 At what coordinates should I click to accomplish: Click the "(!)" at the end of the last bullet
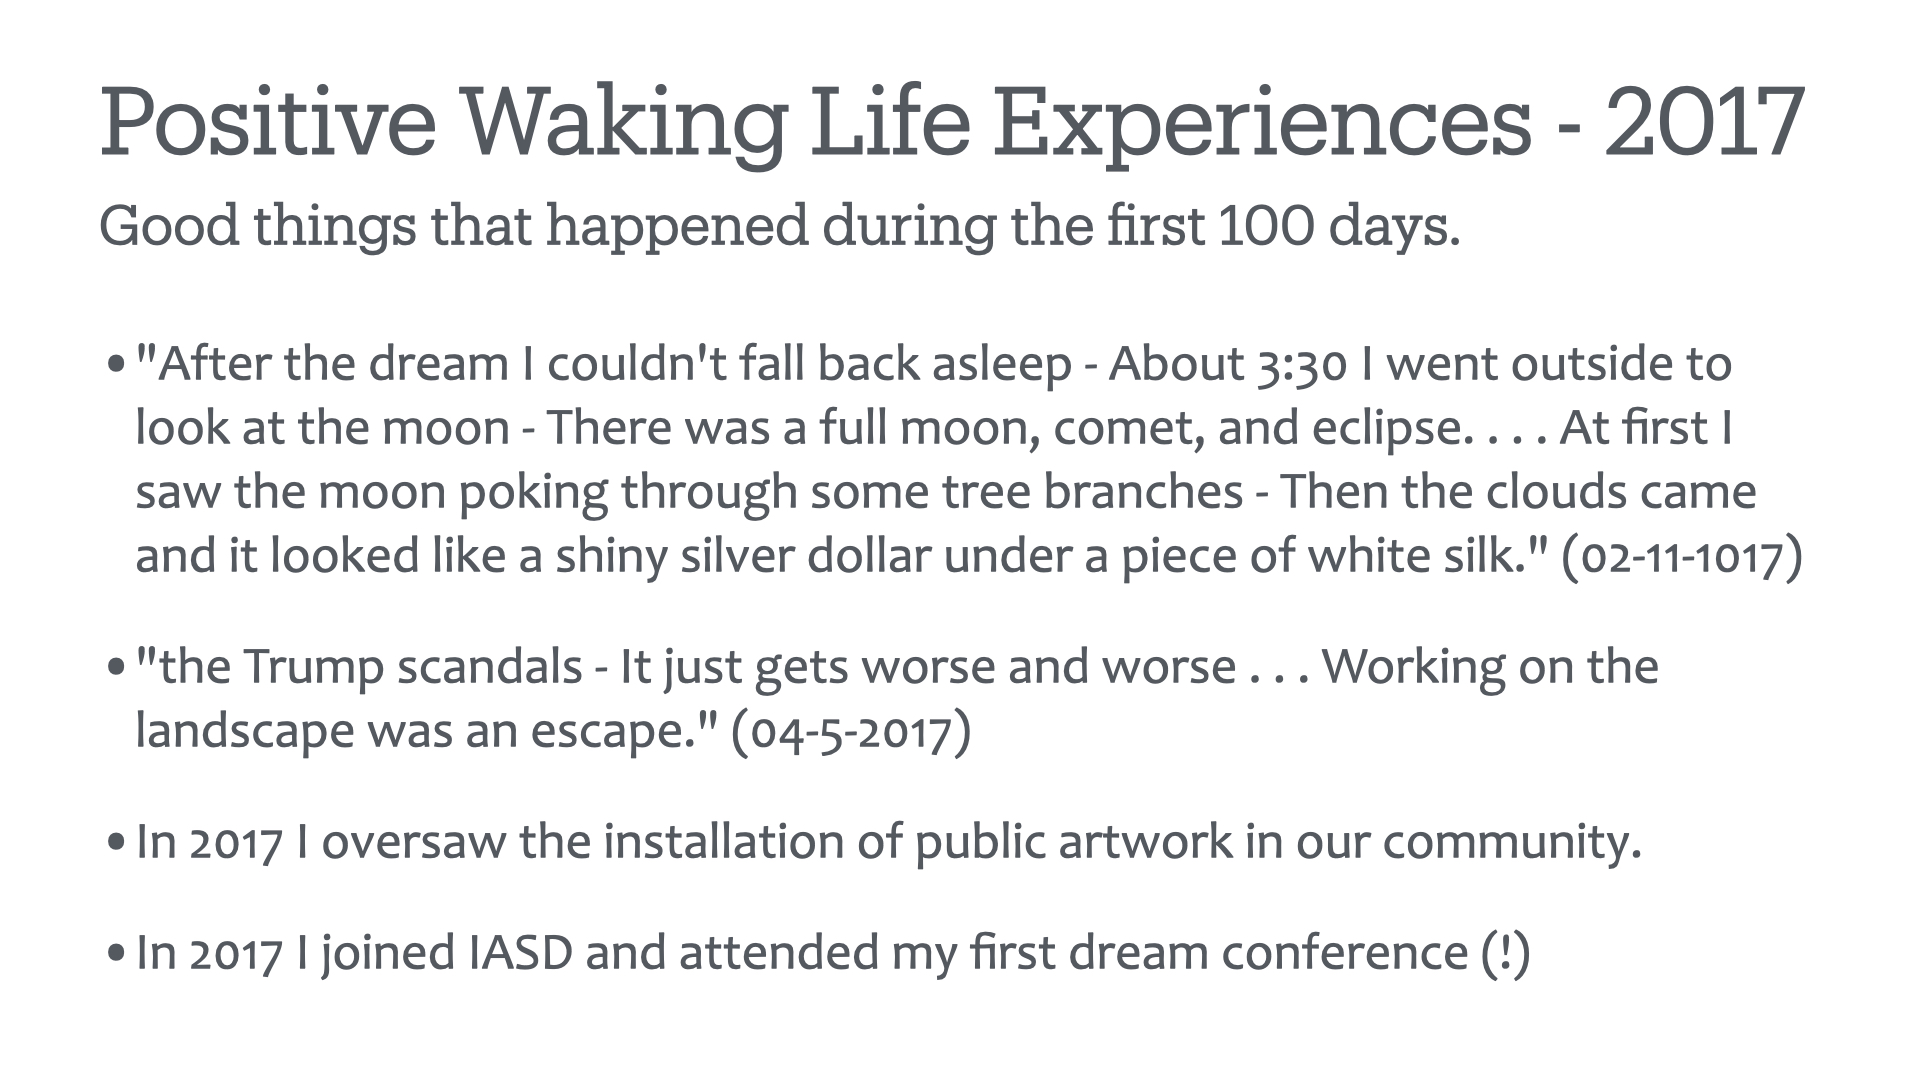(1506, 953)
